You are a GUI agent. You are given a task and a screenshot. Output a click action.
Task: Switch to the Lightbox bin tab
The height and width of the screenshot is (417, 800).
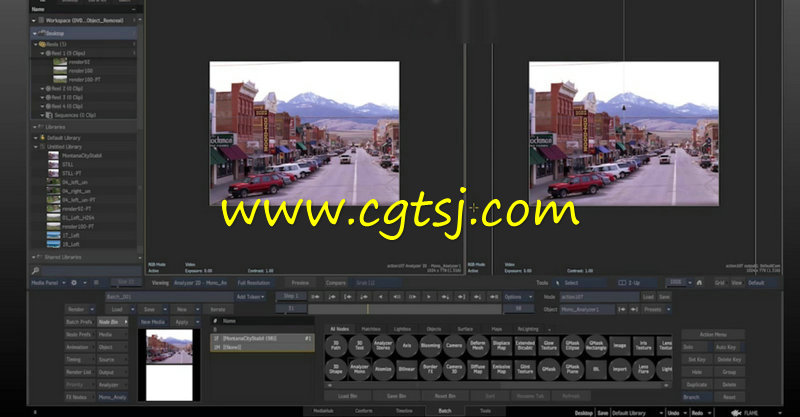(x=403, y=329)
